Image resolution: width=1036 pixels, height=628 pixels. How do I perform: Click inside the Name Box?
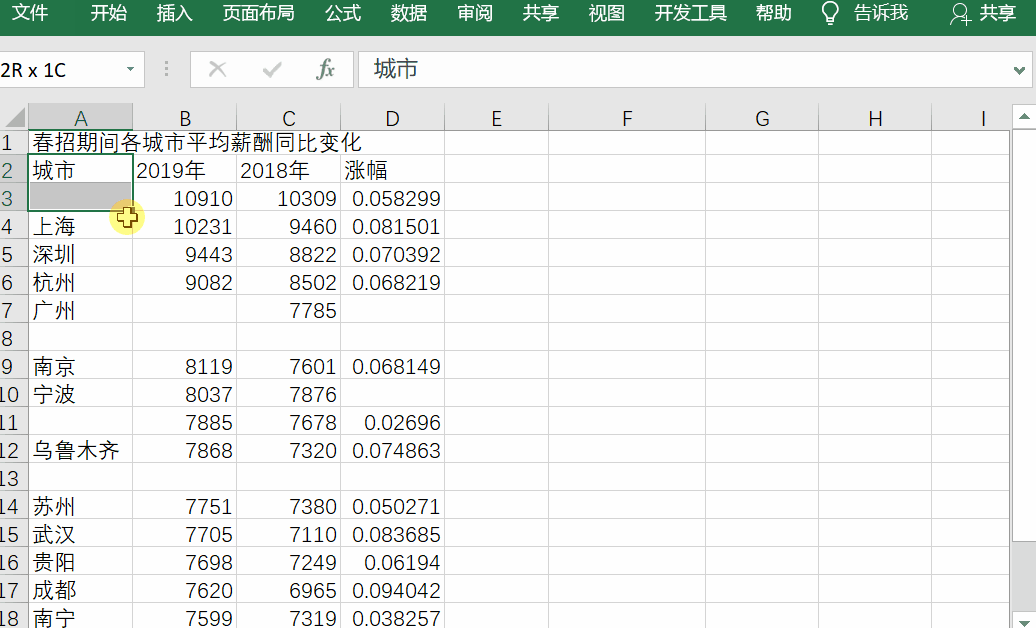point(61,69)
